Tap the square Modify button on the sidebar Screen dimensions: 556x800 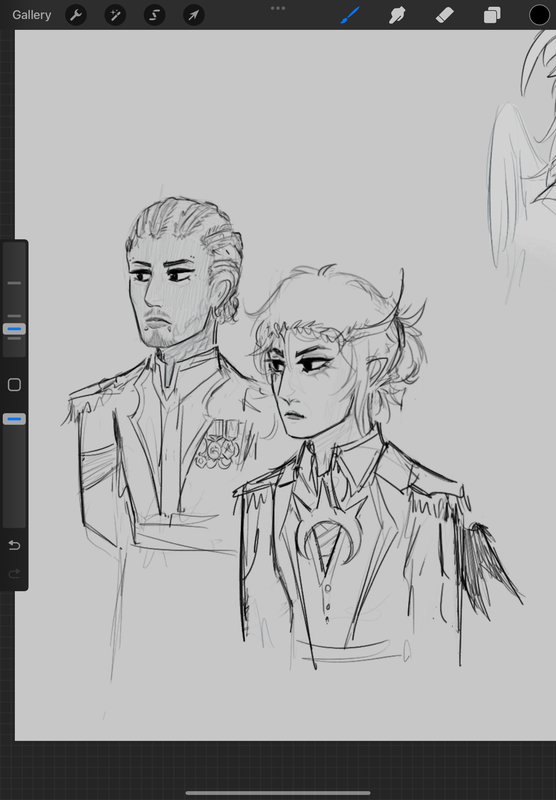click(14, 385)
